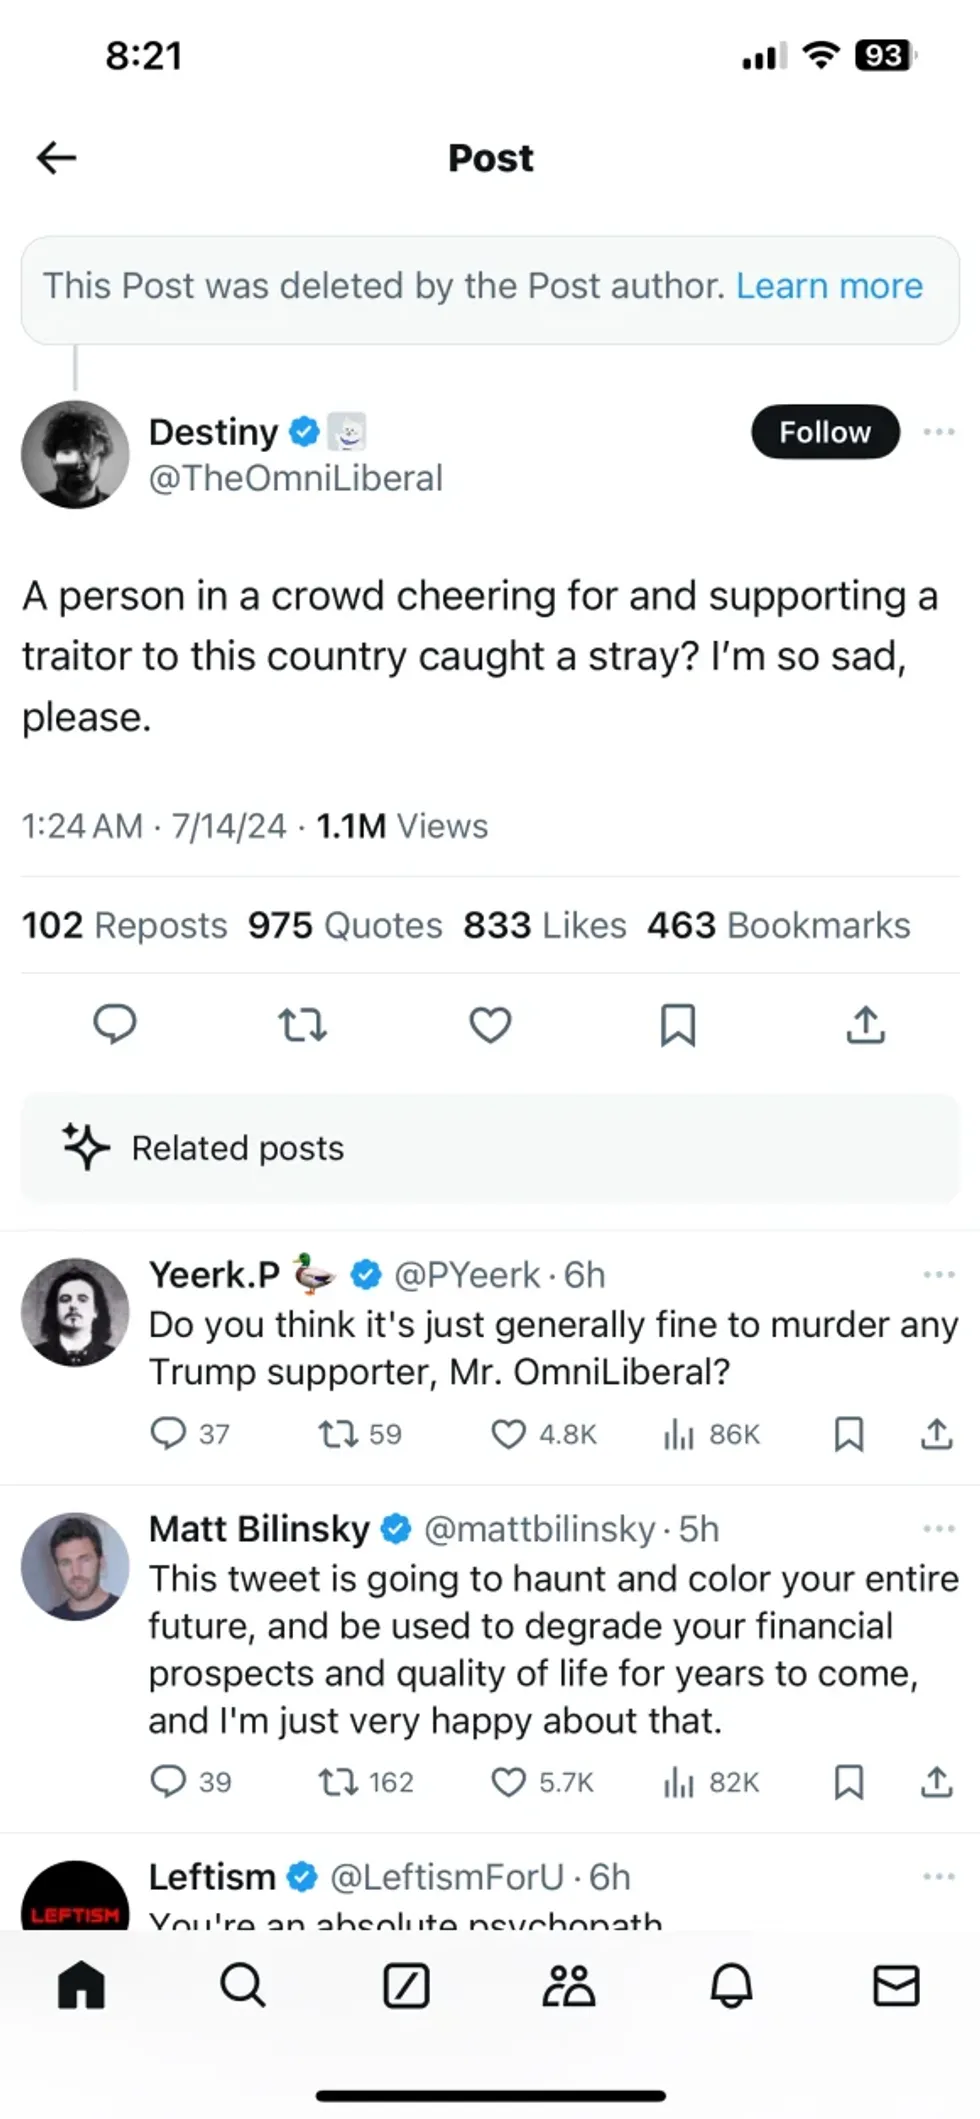Tap share icon under Destiny's post
980x2119 pixels.
pos(866,1025)
